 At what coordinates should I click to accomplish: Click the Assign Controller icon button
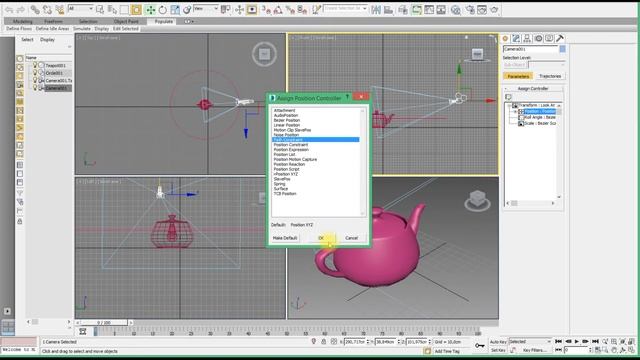508,97
